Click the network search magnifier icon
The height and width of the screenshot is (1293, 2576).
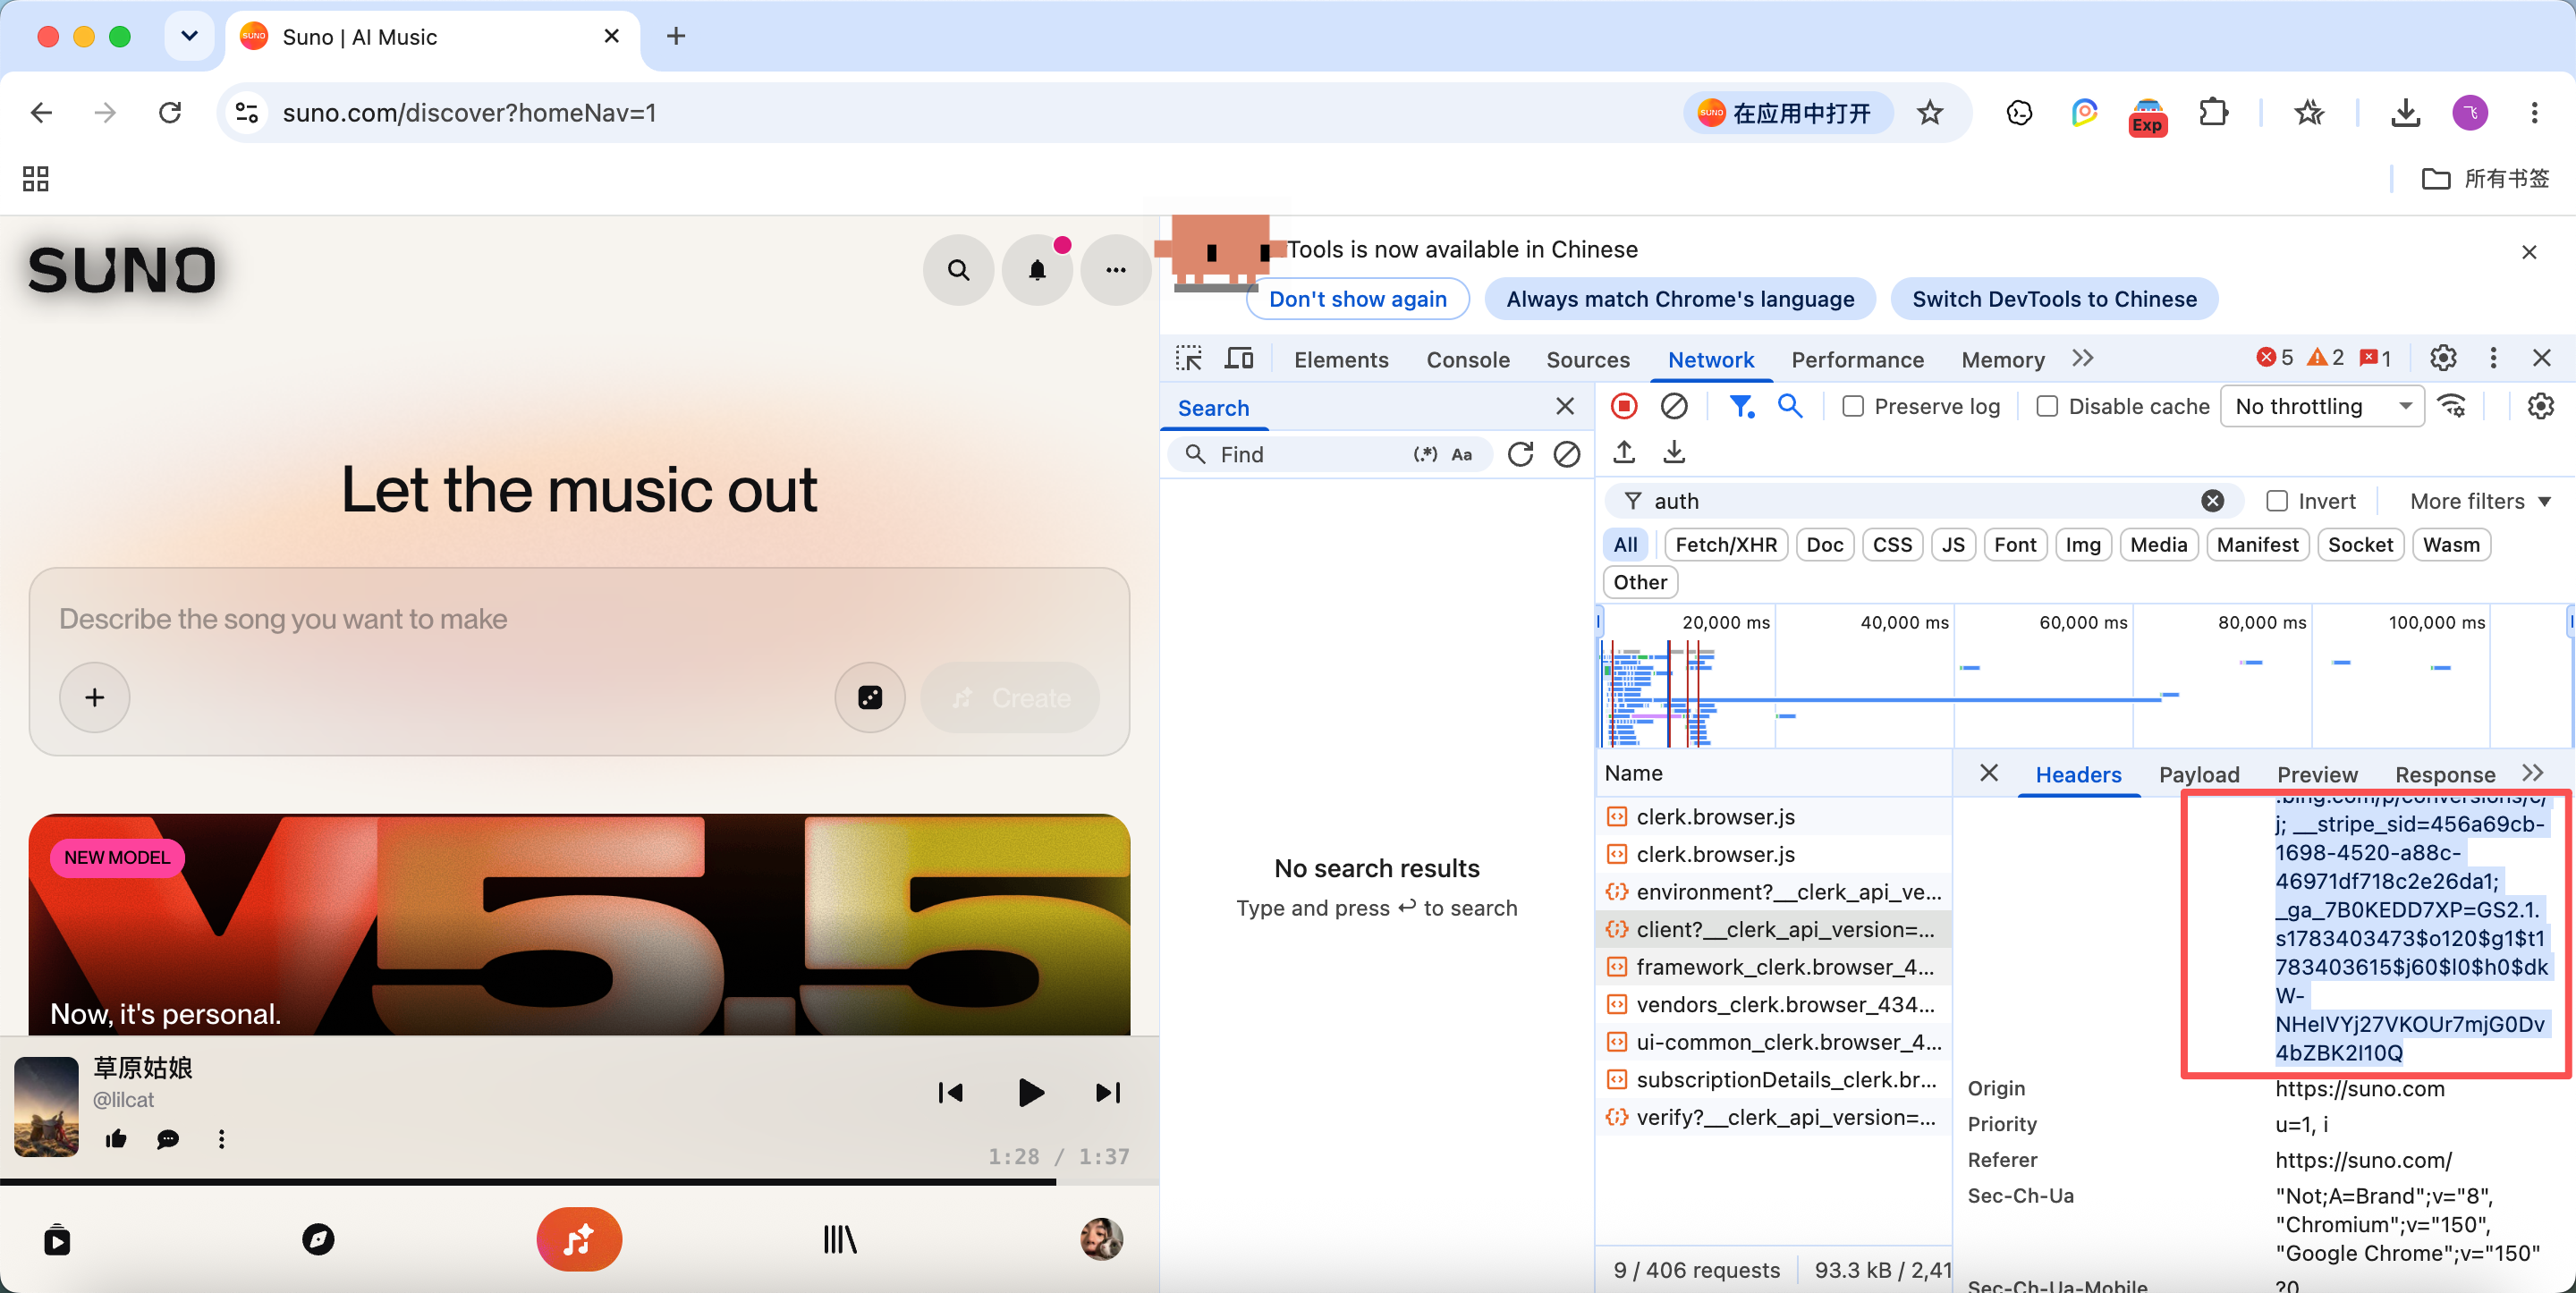(x=1790, y=406)
